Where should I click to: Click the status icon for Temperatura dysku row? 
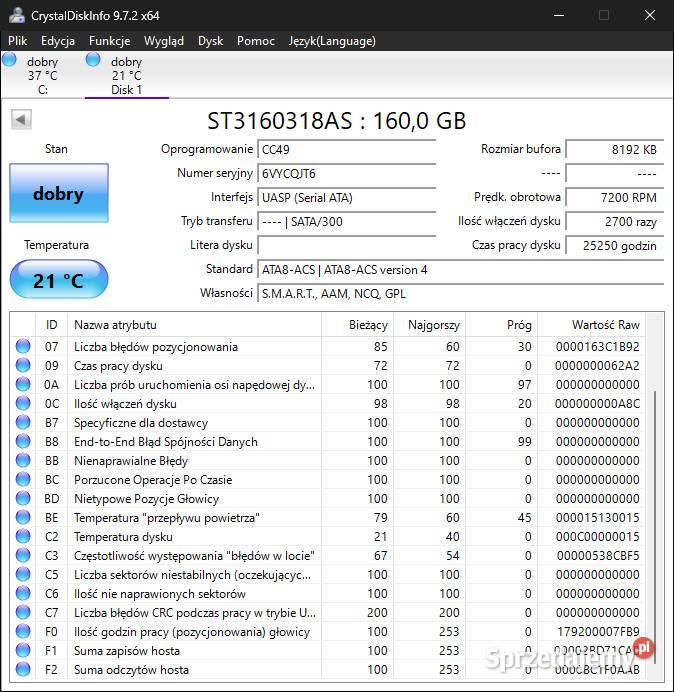[x=23, y=537]
